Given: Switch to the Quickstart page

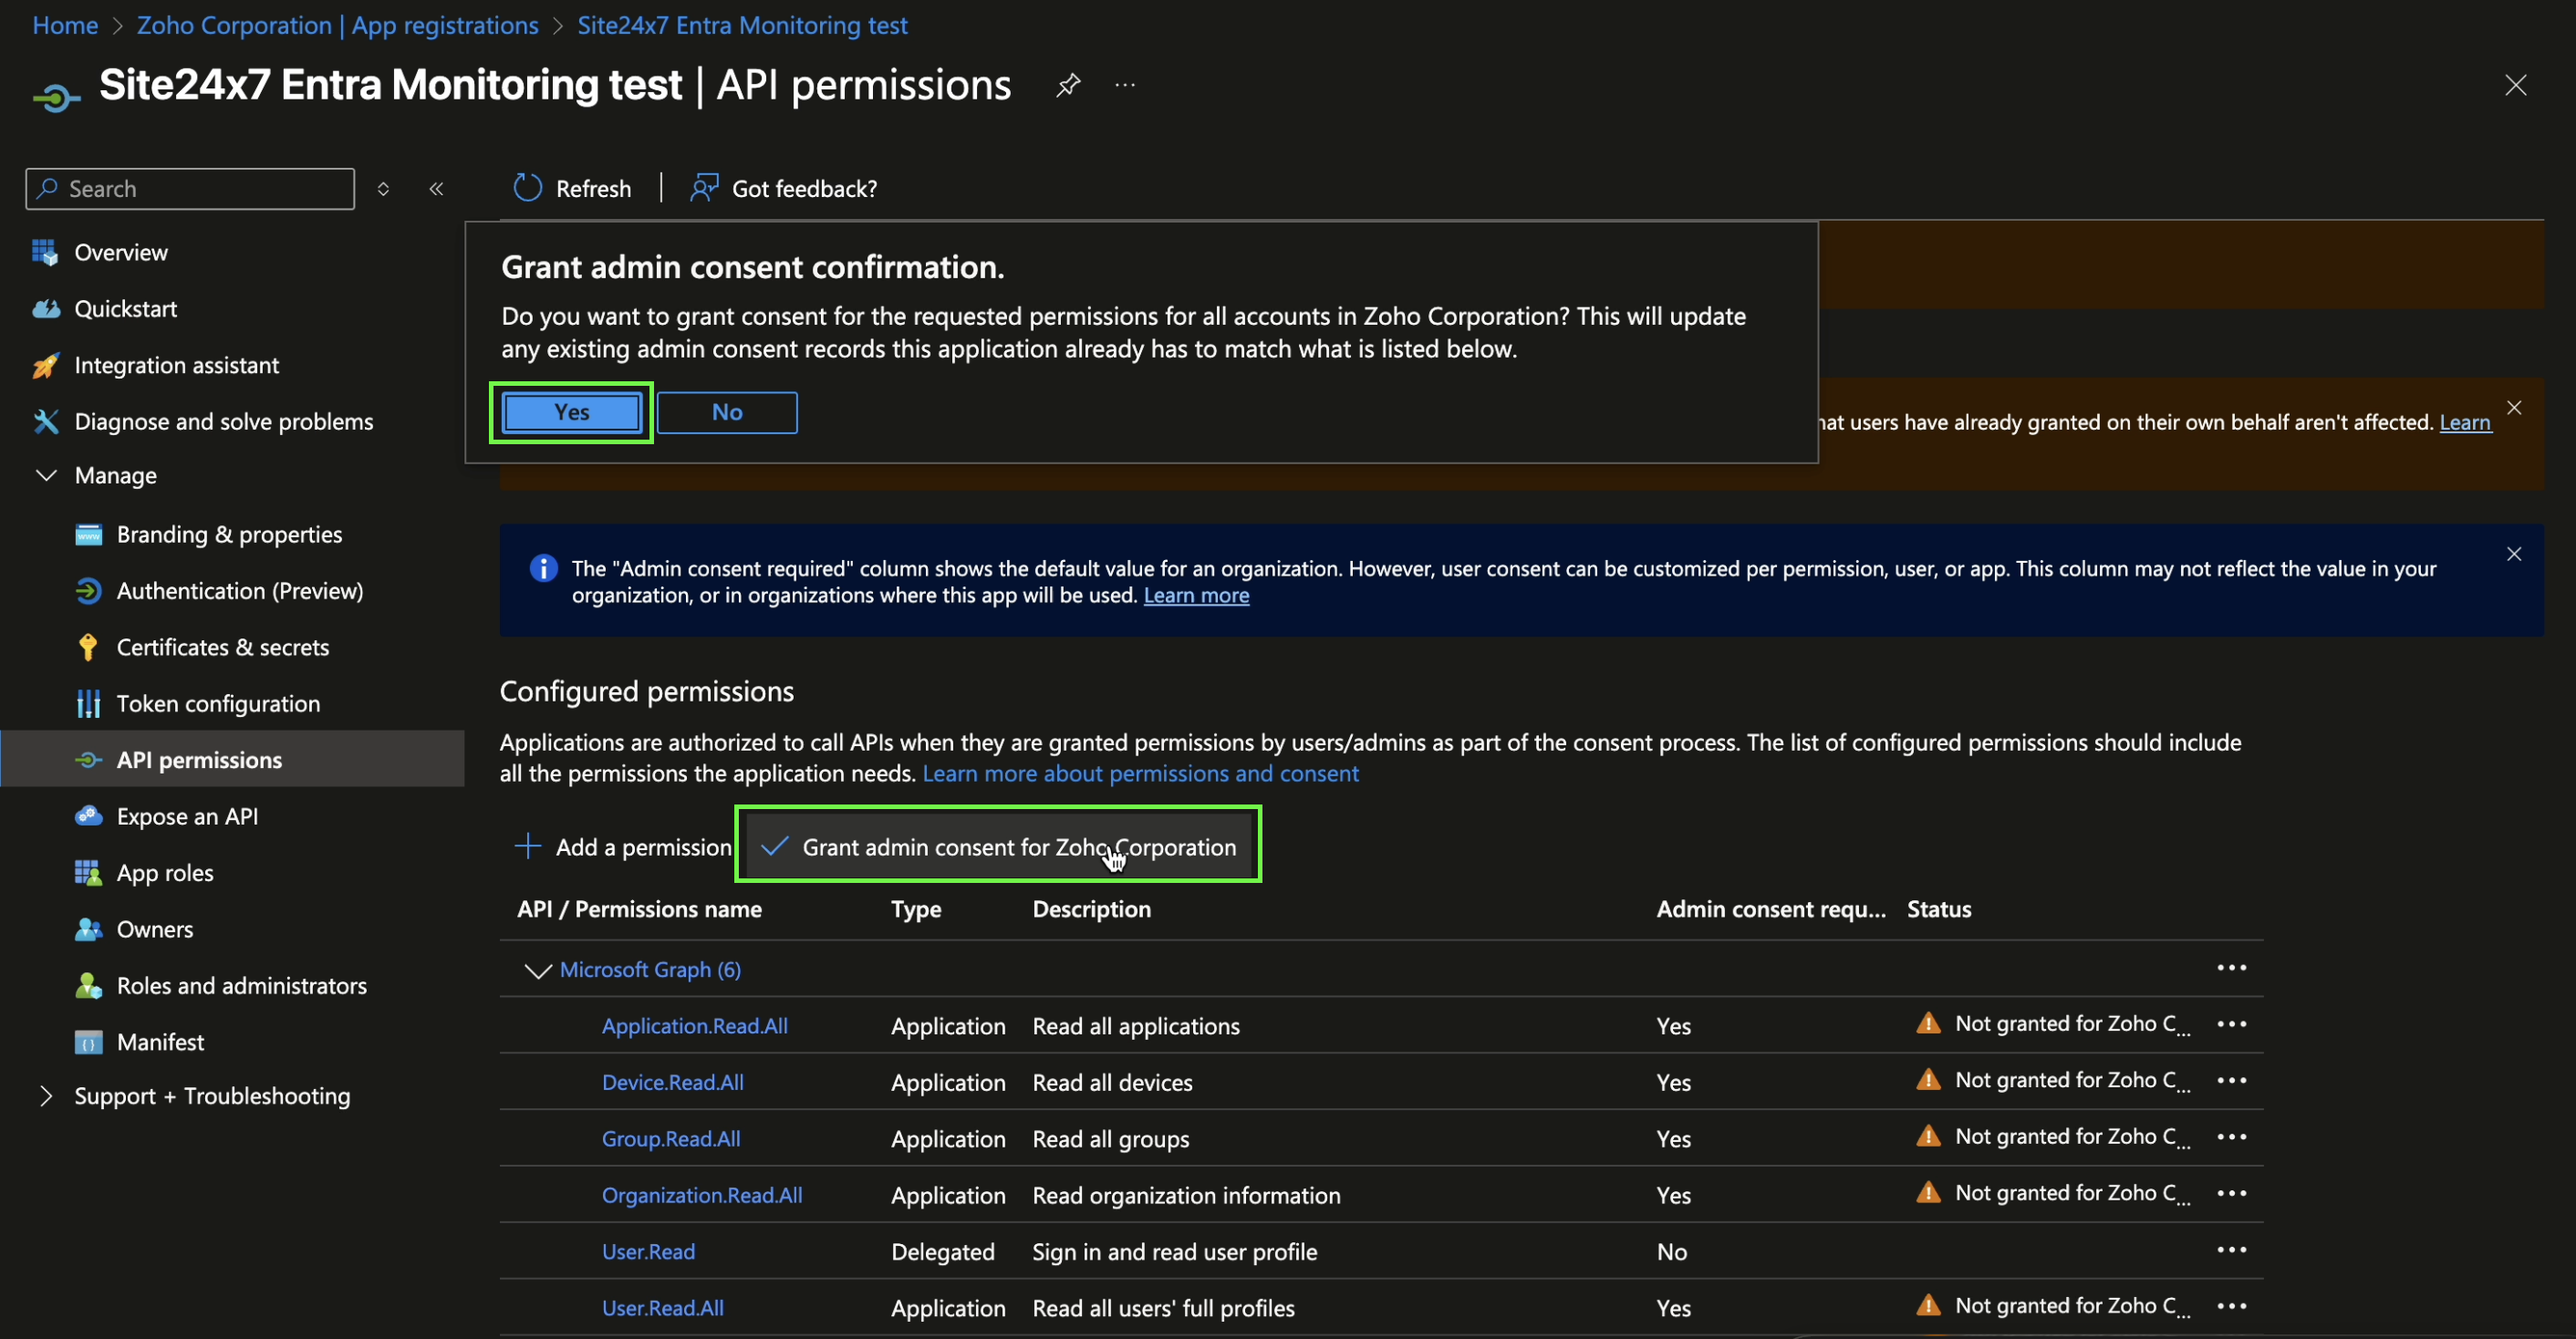Looking at the screenshot, I should 126,308.
